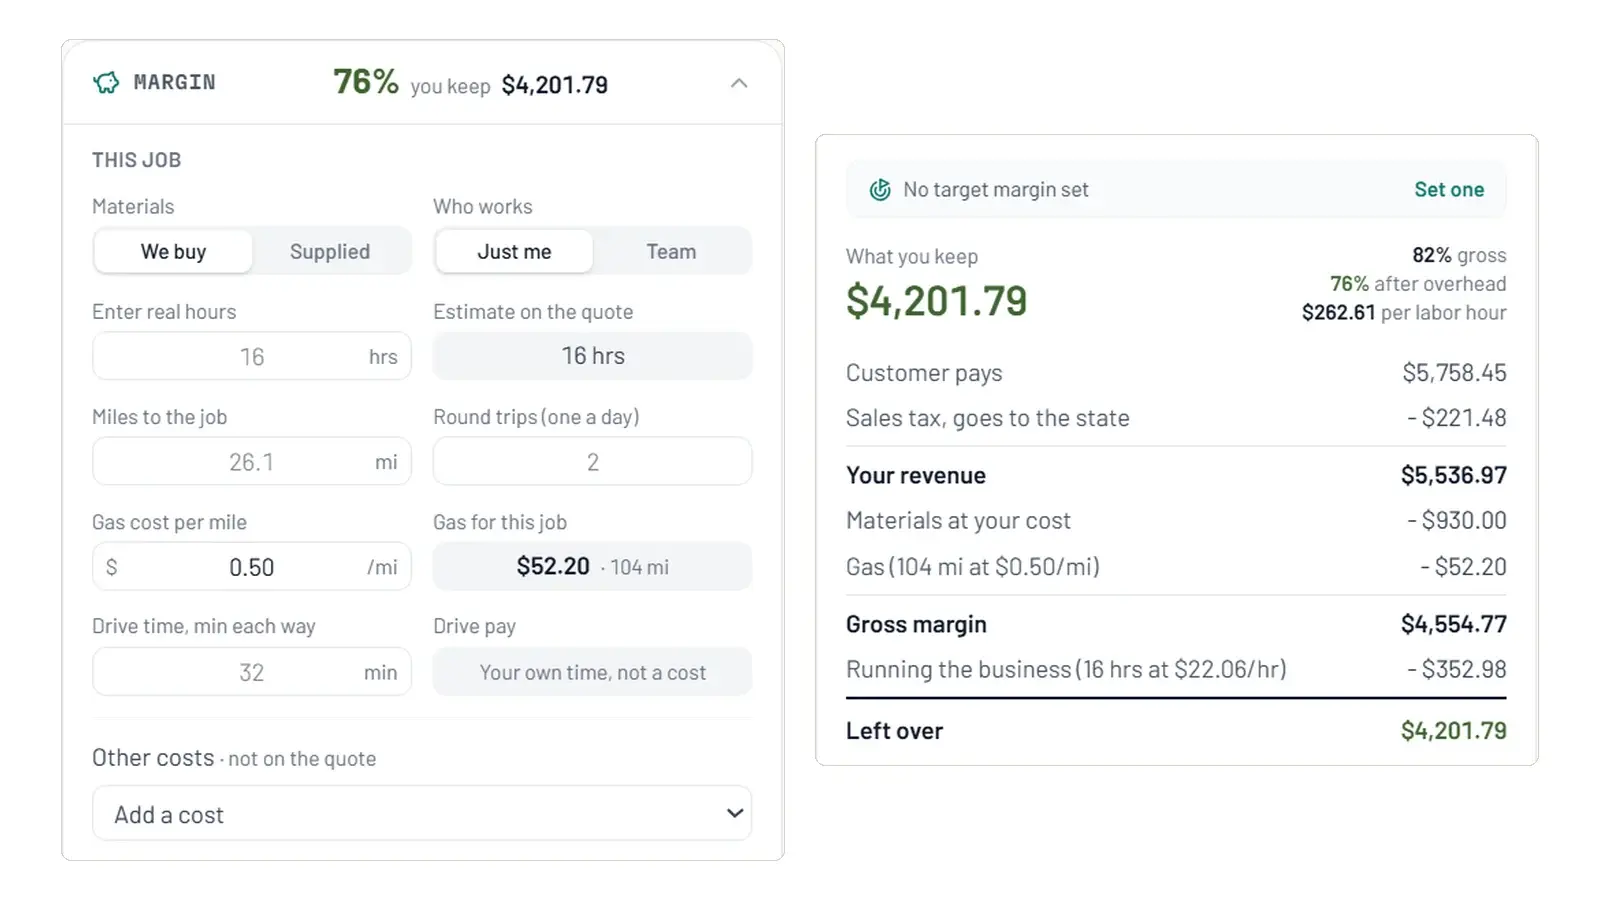The image size is (1600, 900).
Task: Click the Customer pays $5,758.45 amount
Action: [1454, 373]
